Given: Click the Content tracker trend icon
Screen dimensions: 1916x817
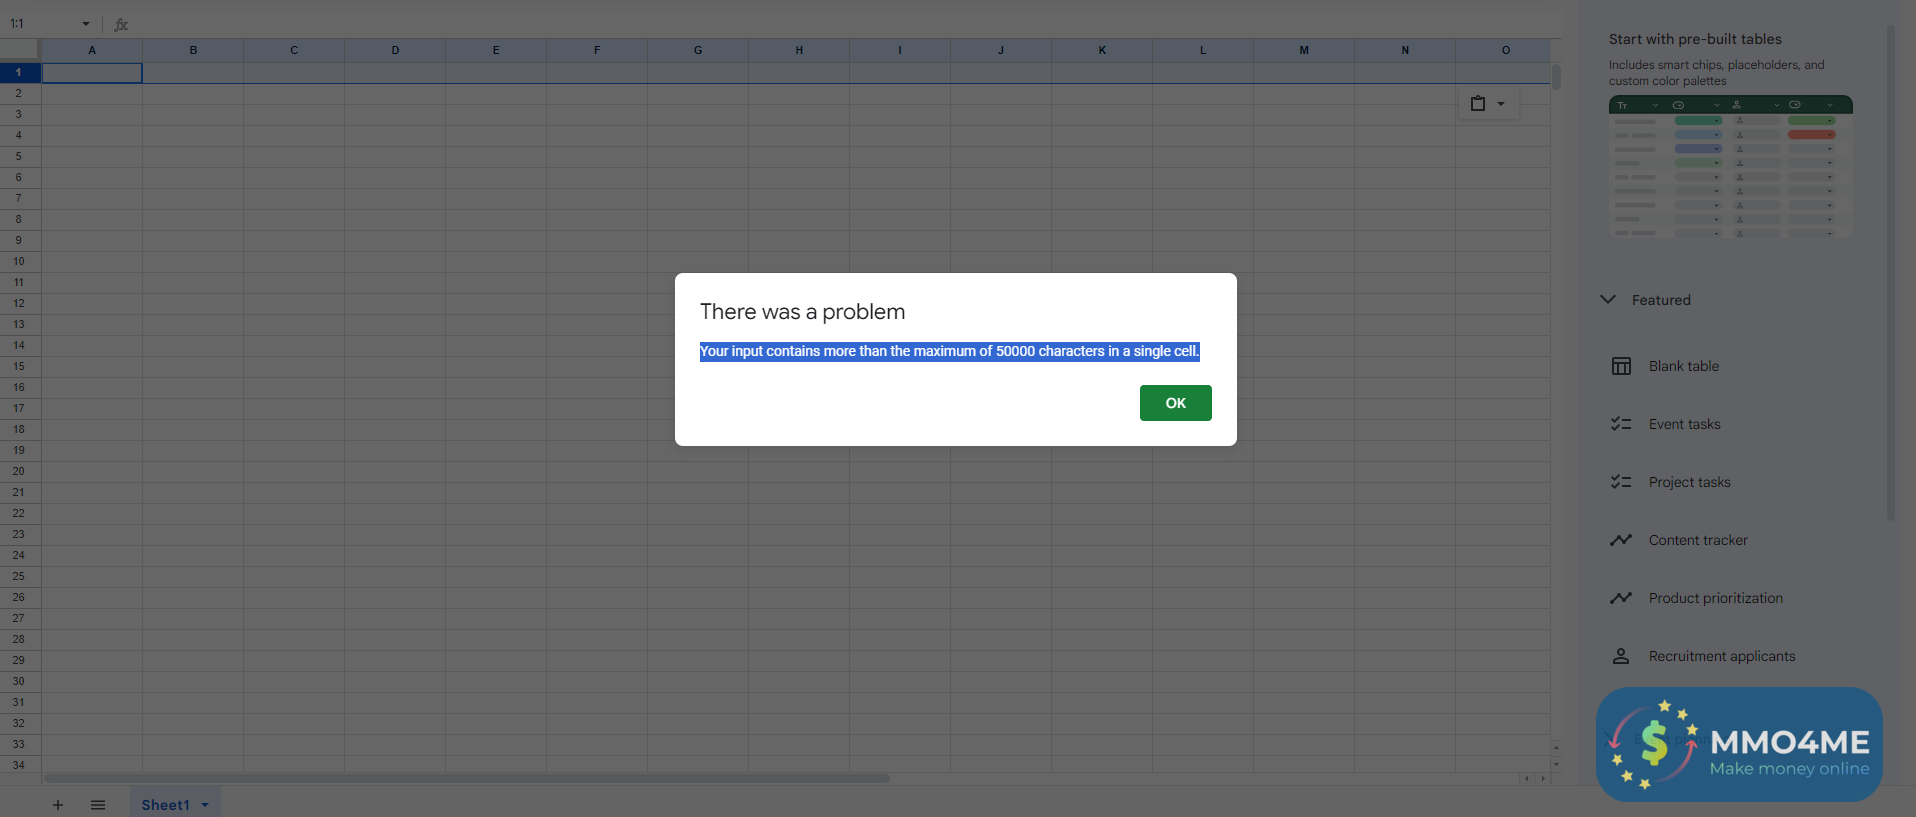Looking at the screenshot, I should click(1621, 540).
